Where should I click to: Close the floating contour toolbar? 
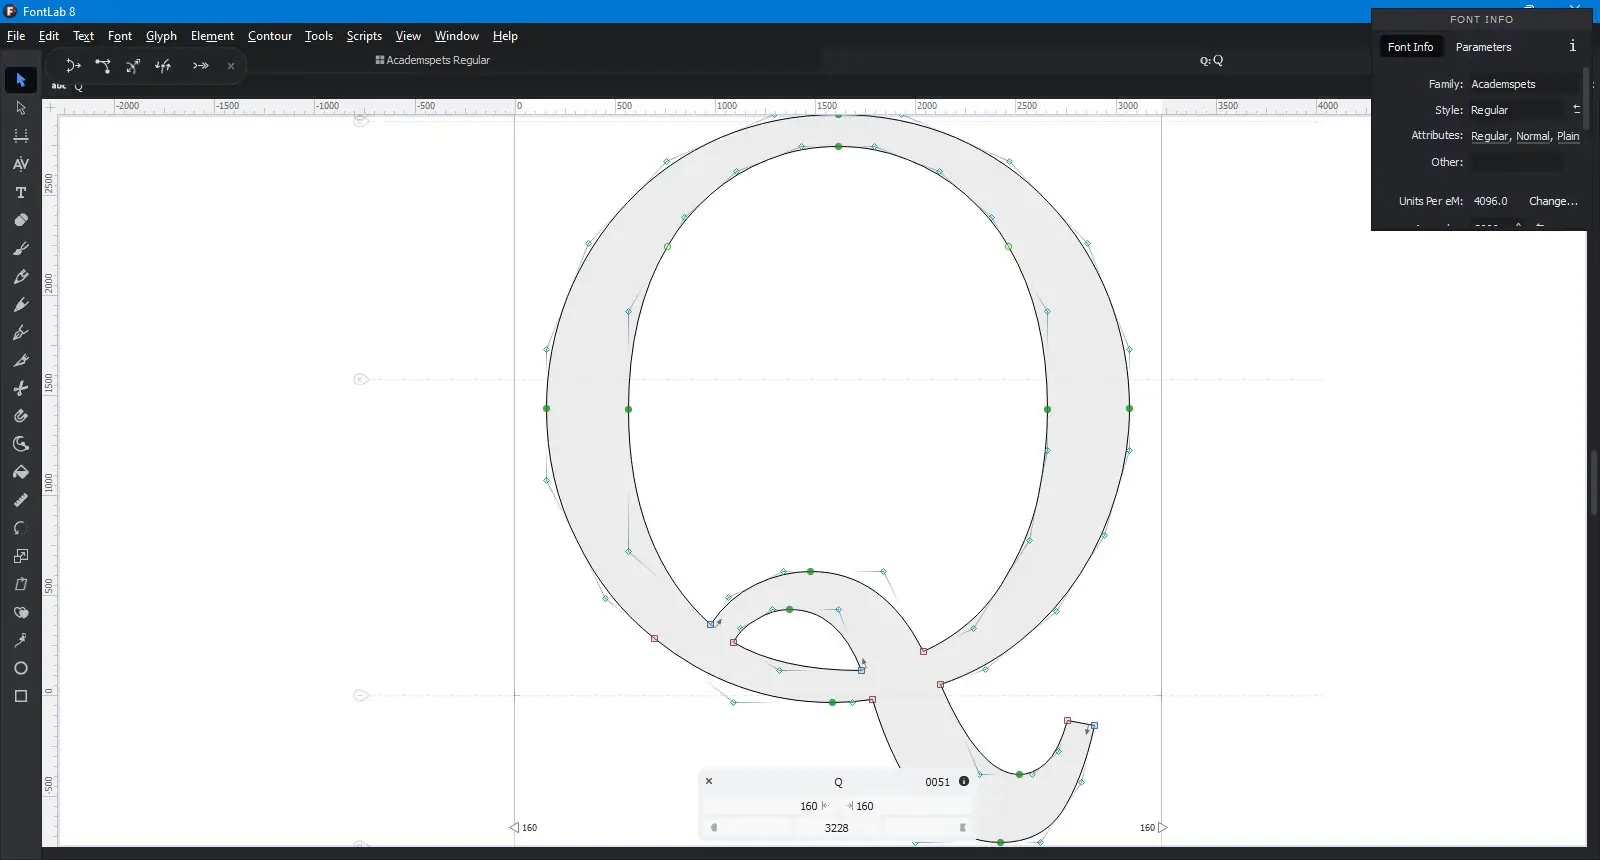coord(231,66)
